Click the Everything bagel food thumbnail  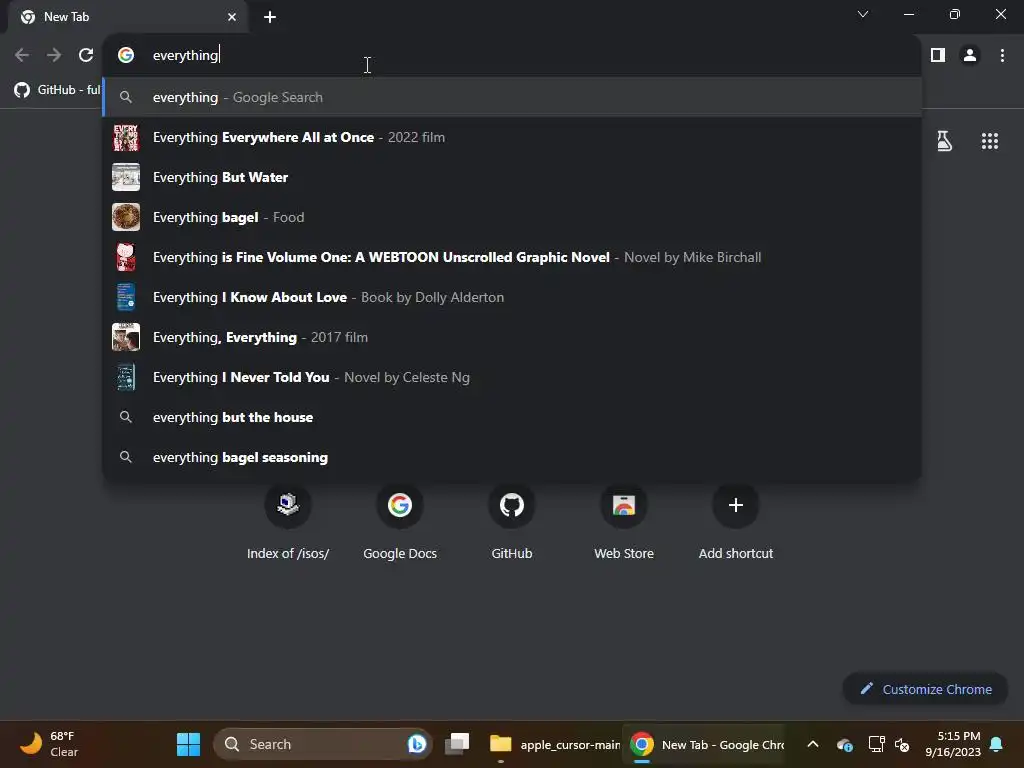click(x=126, y=217)
